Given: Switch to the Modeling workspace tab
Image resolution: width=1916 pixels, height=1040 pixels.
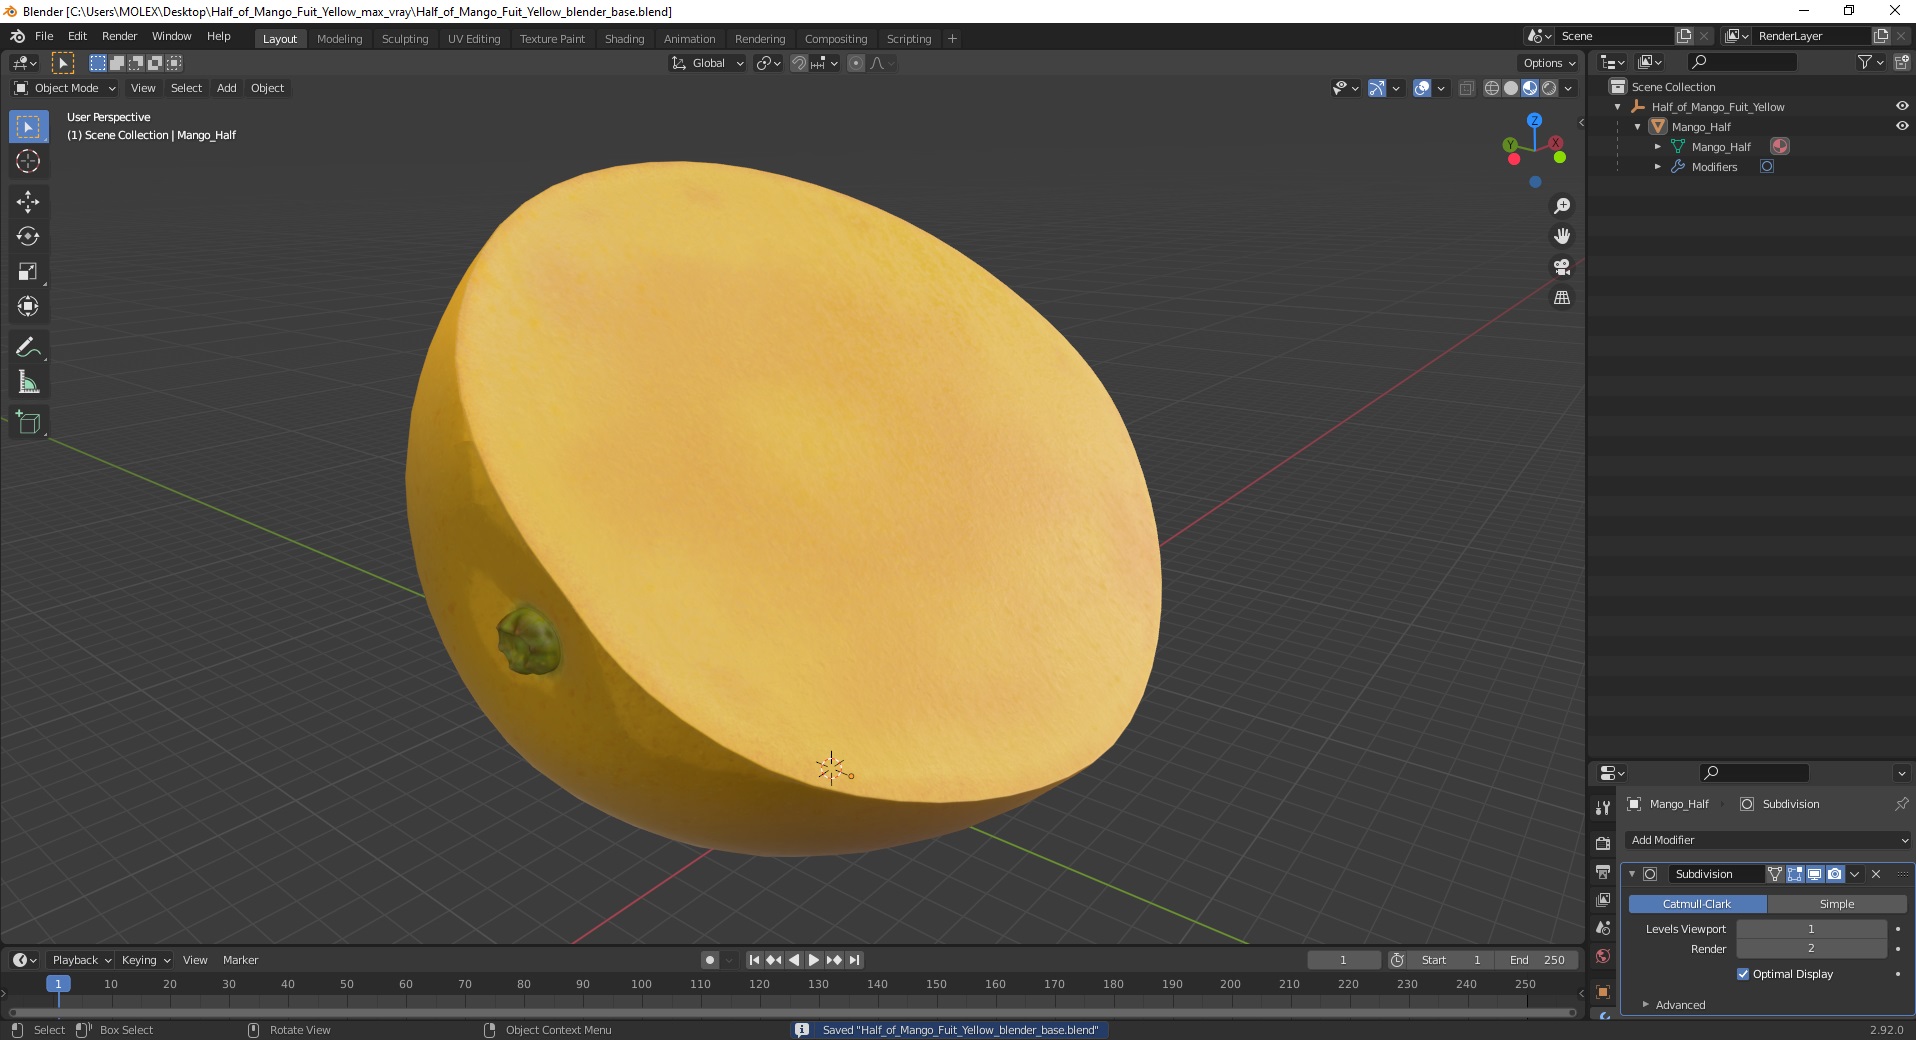Looking at the screenshot, I should [x=339, y=39].
